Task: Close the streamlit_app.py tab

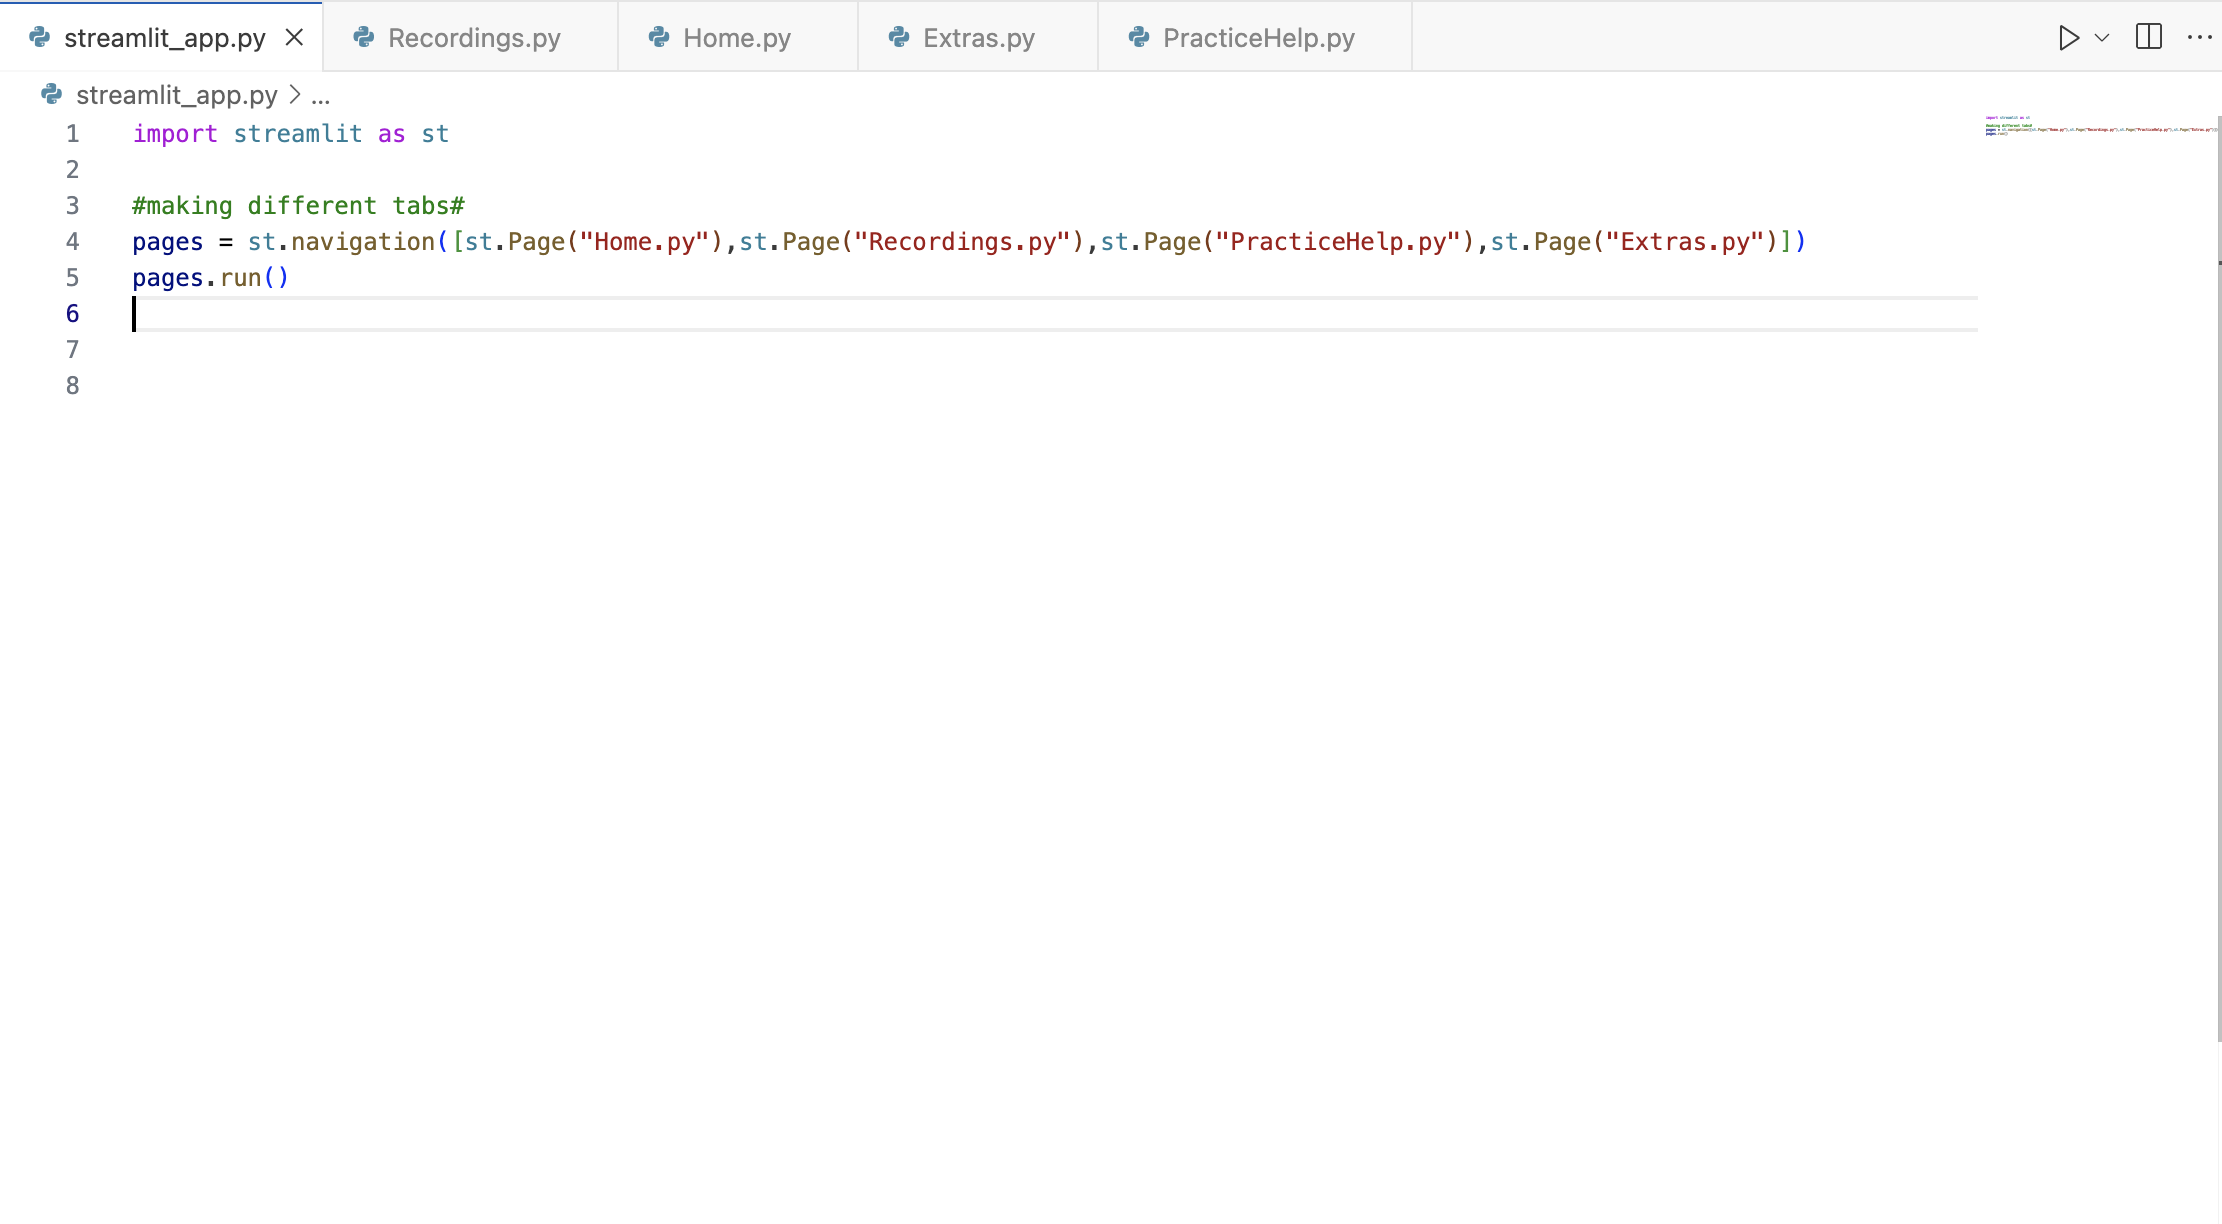Action: point(294,38)
